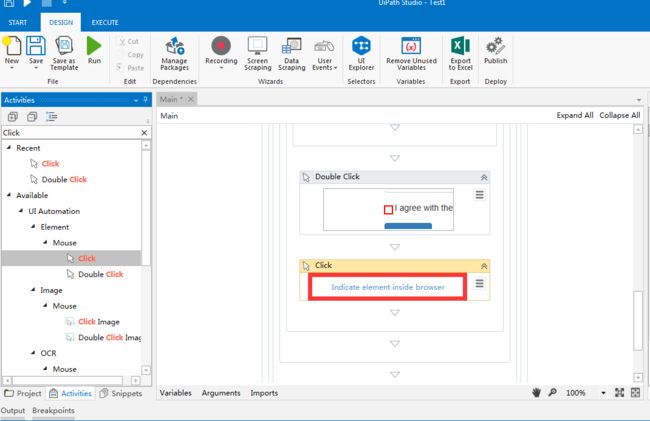
Task: Collapse the OCR tree node
Action: click(33, 352)
